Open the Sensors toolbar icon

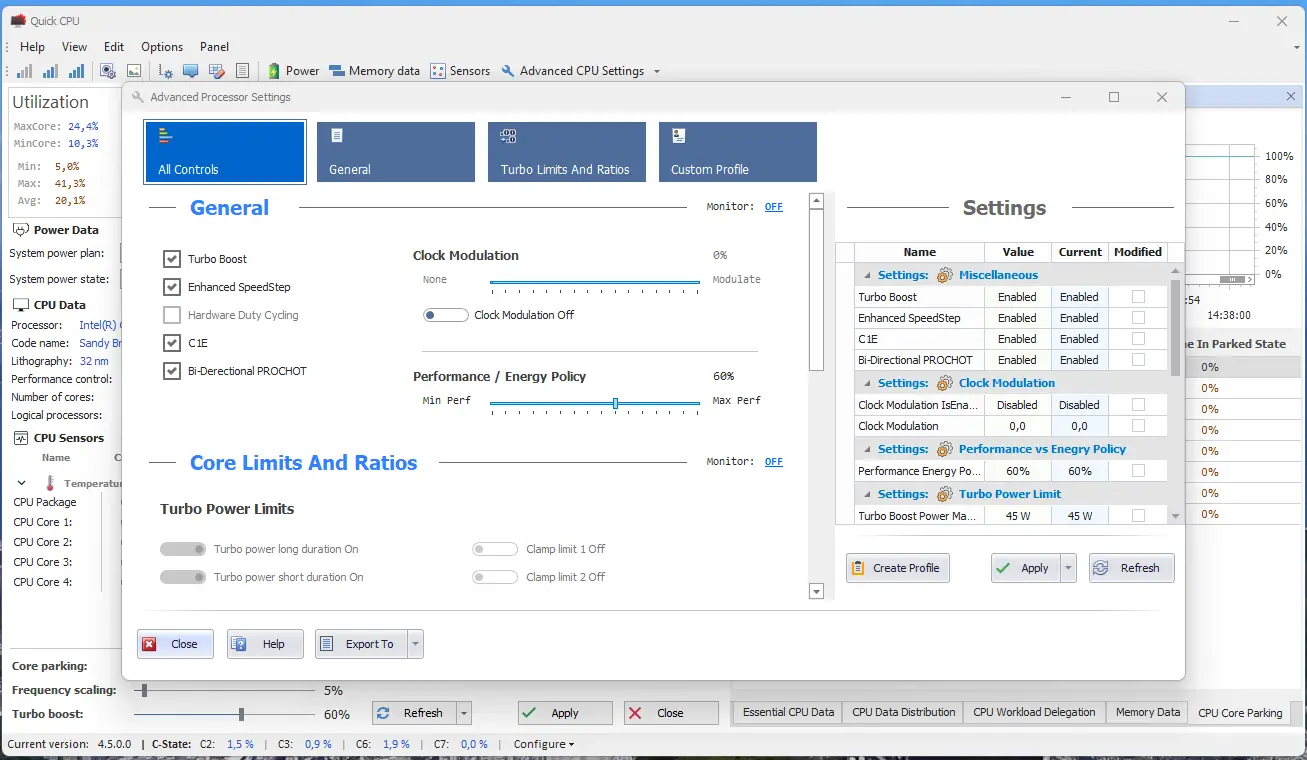pyautogui.click(x=437, y=71)
